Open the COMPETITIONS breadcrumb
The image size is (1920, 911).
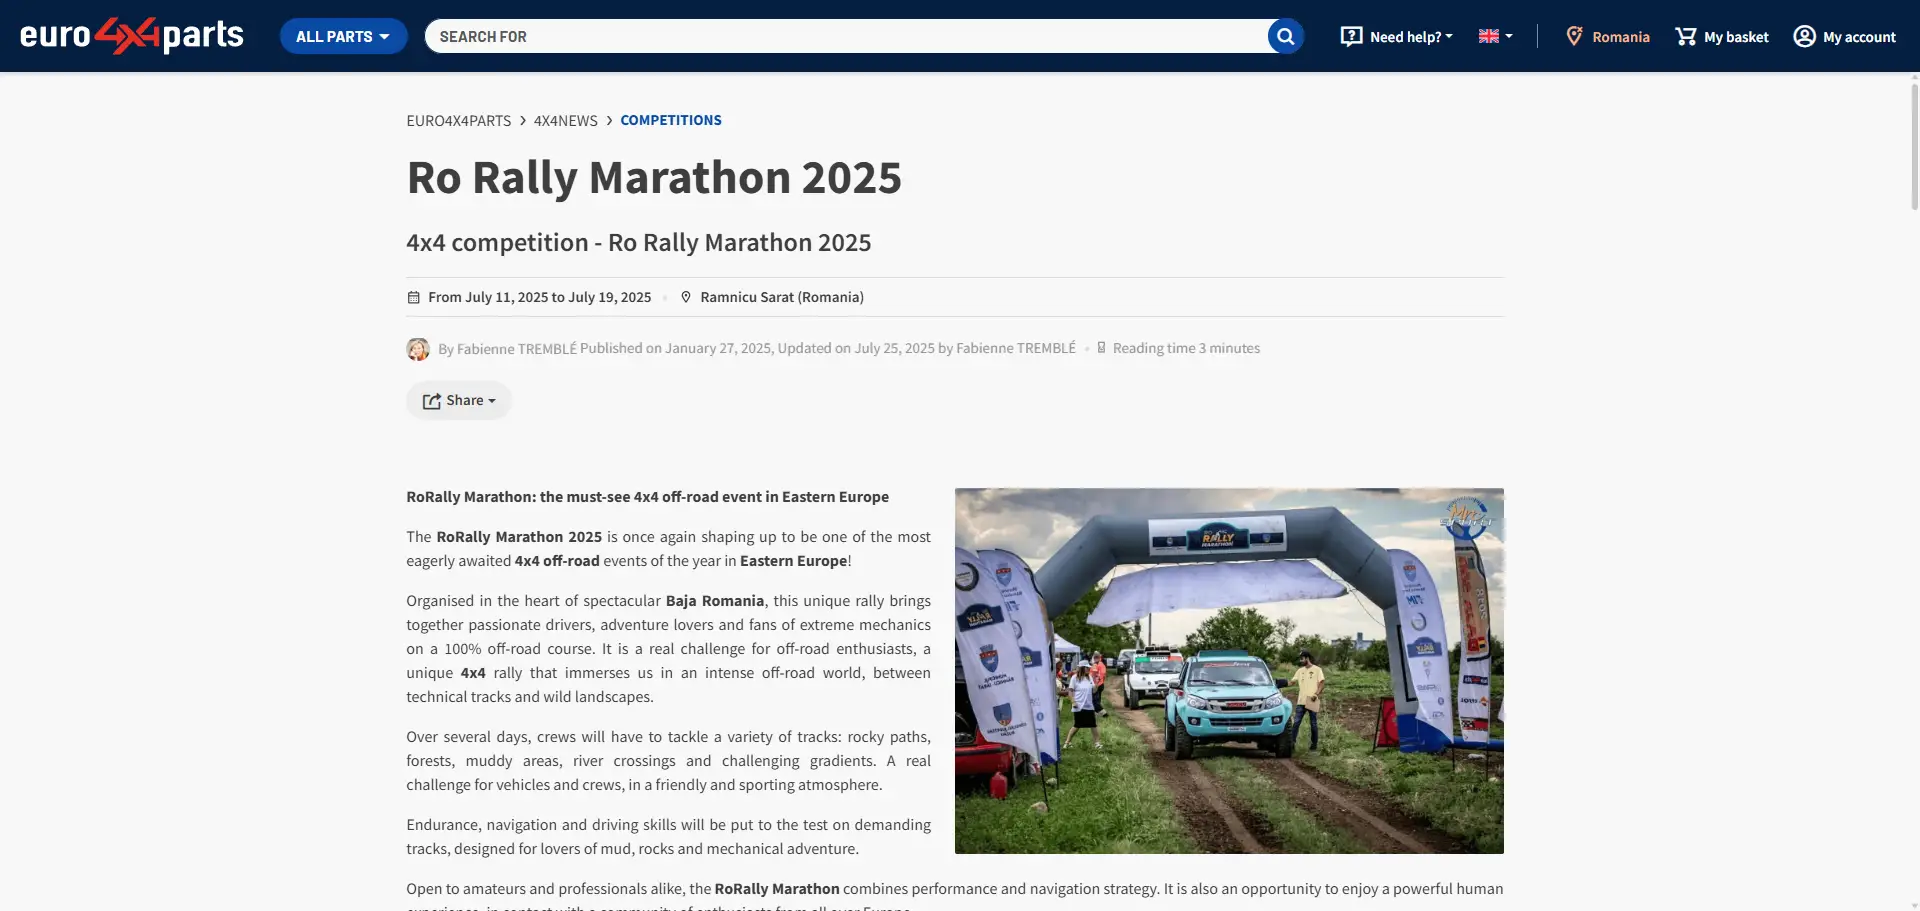[x=671, y=120]
